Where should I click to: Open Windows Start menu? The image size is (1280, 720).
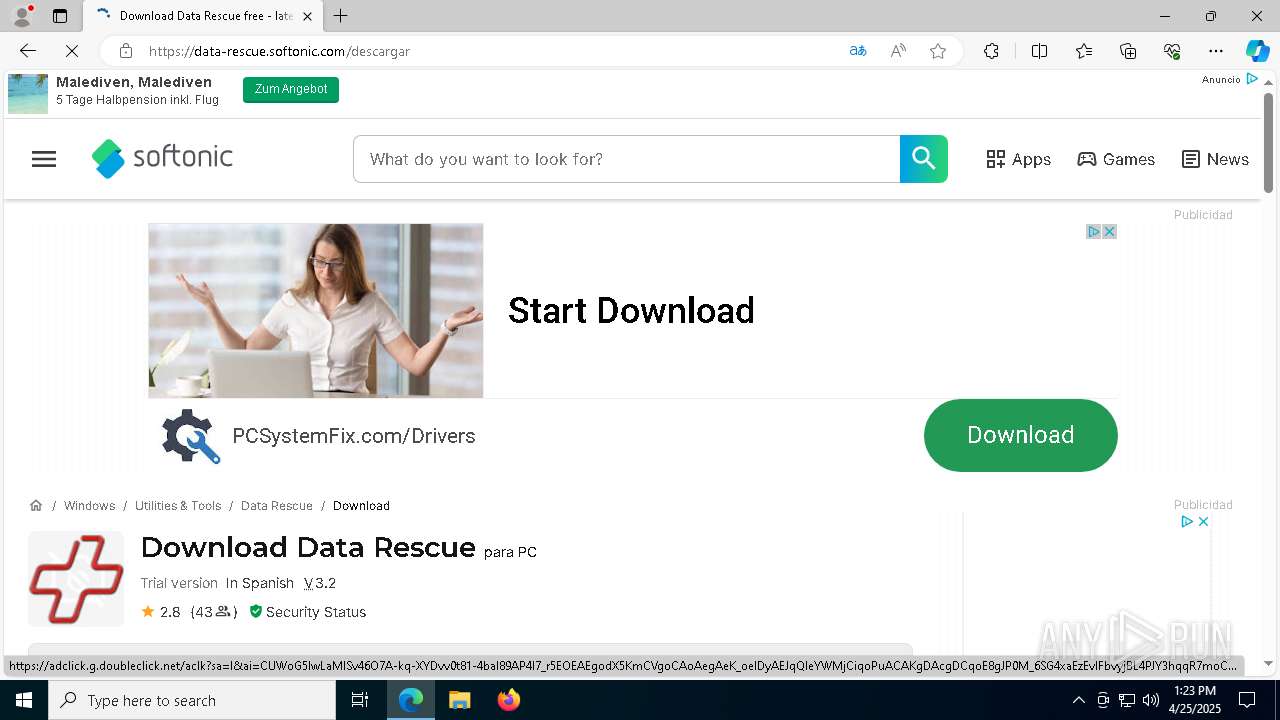point(24,700)
